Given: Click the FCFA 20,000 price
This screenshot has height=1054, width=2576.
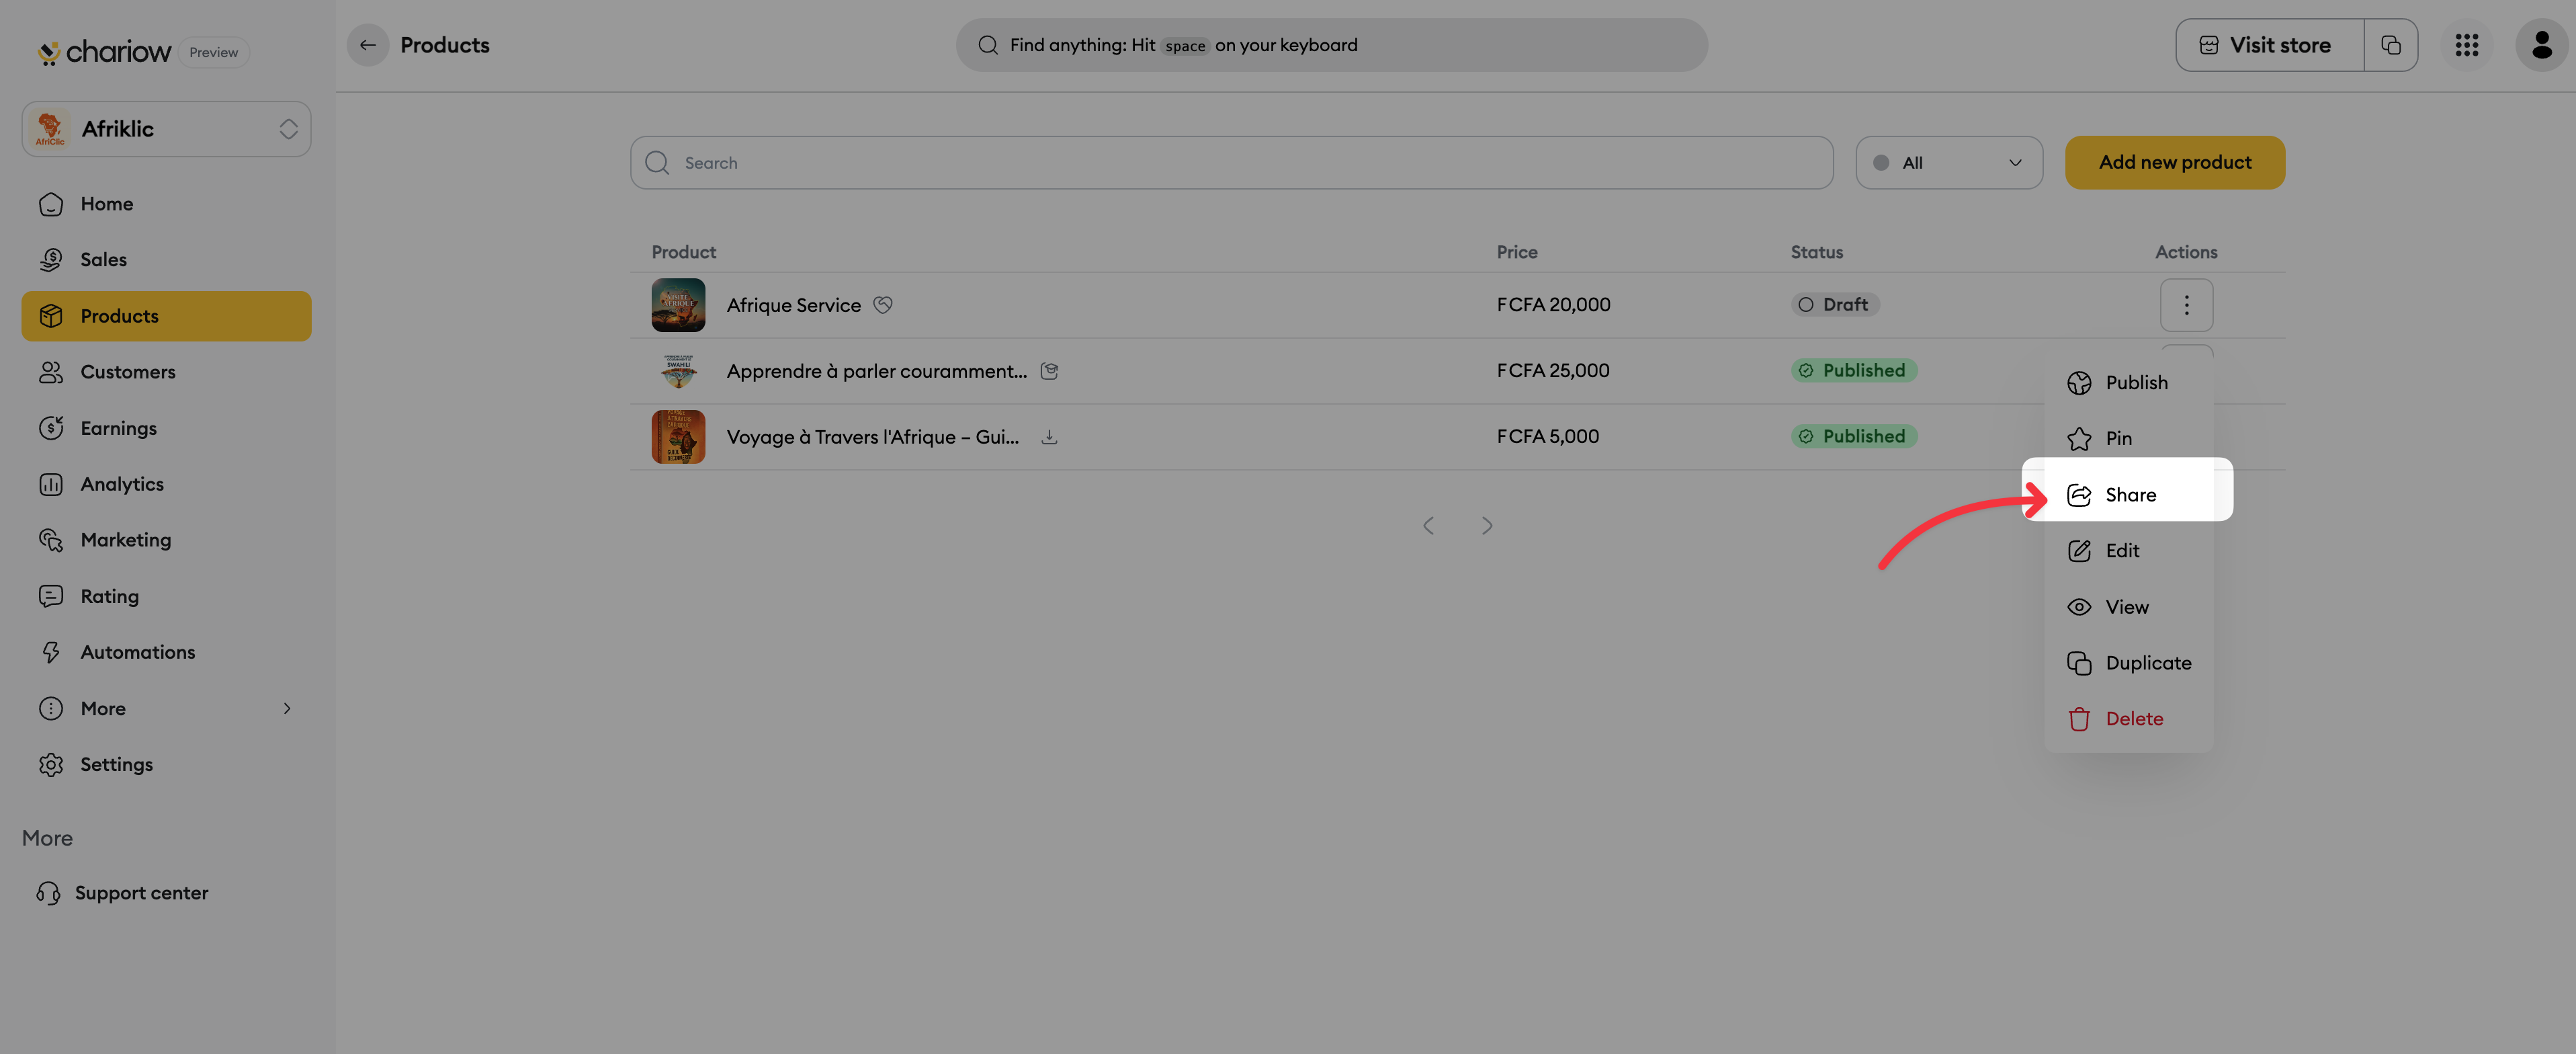Looking at the screenshot, I should coord(1553,305).
